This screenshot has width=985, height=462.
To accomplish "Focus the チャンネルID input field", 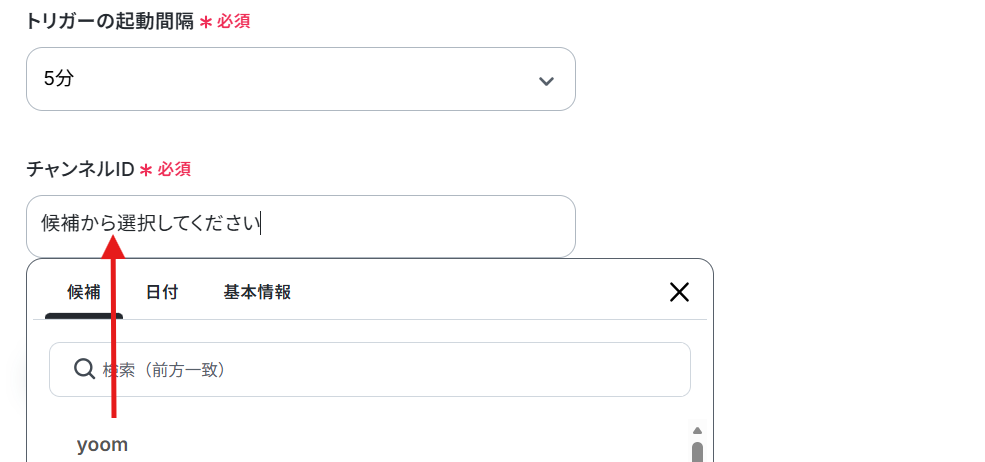I will [301, 226].
